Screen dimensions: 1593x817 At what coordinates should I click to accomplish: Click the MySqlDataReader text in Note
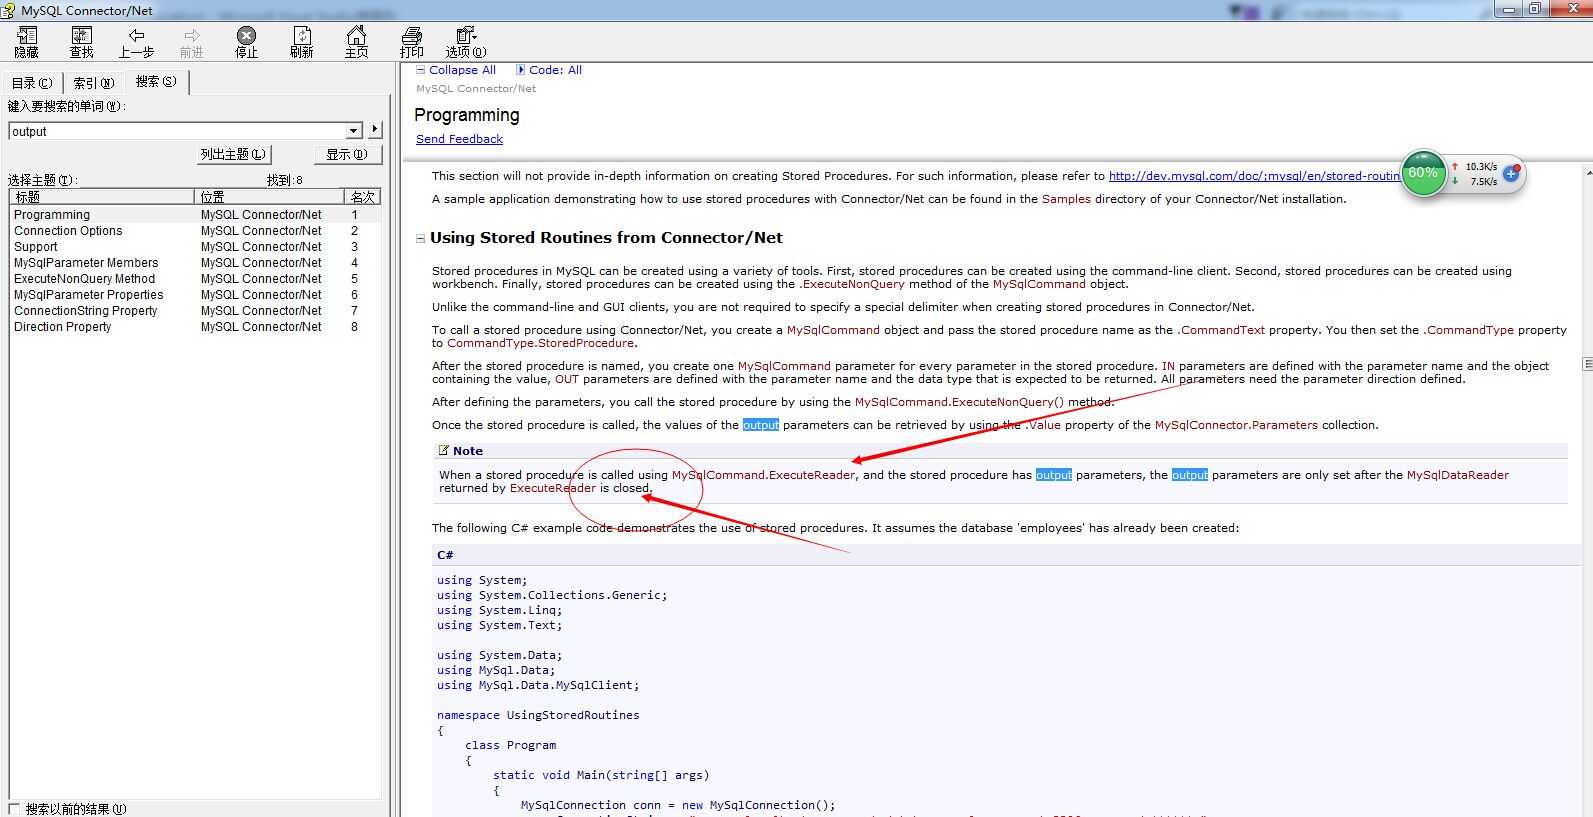pyautogui.click(x=1457, y=475)
